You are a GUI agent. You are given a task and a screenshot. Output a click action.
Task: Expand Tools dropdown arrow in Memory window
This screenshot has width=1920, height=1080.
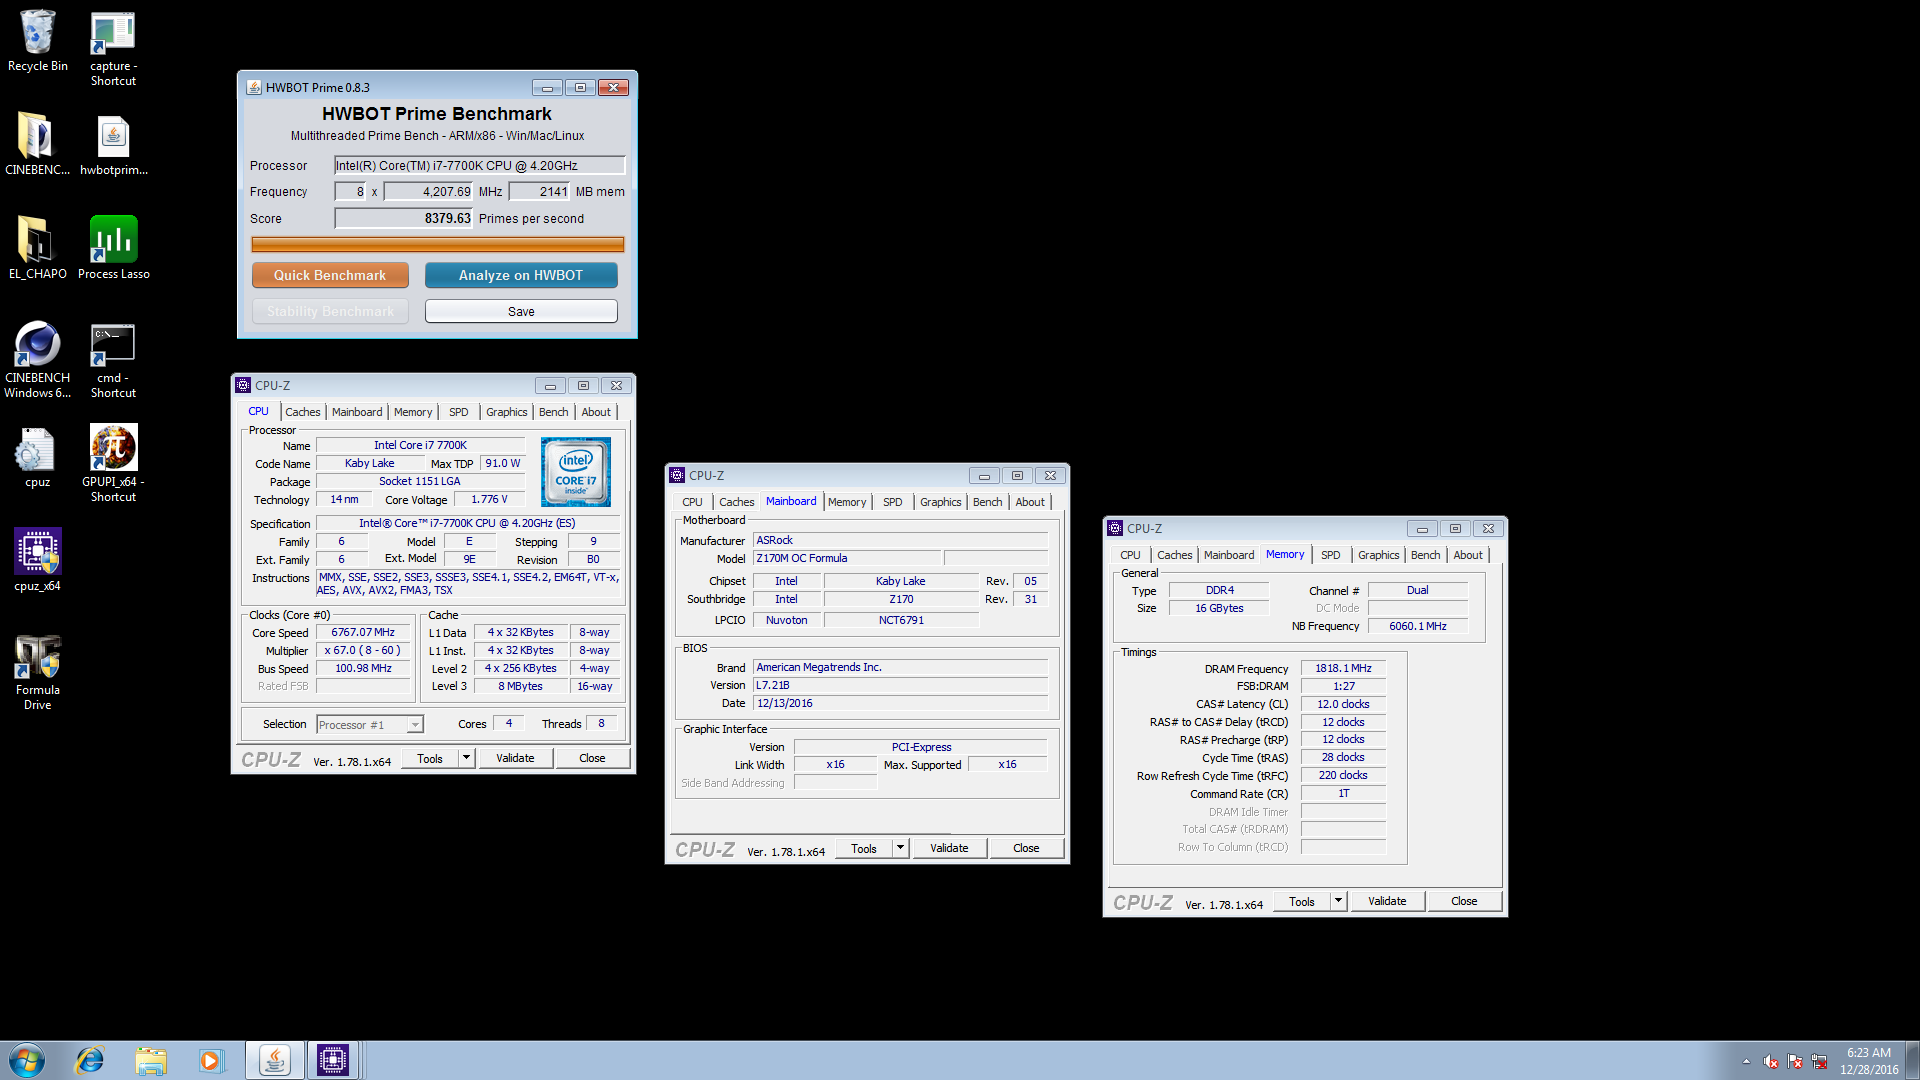[1338, 901]
